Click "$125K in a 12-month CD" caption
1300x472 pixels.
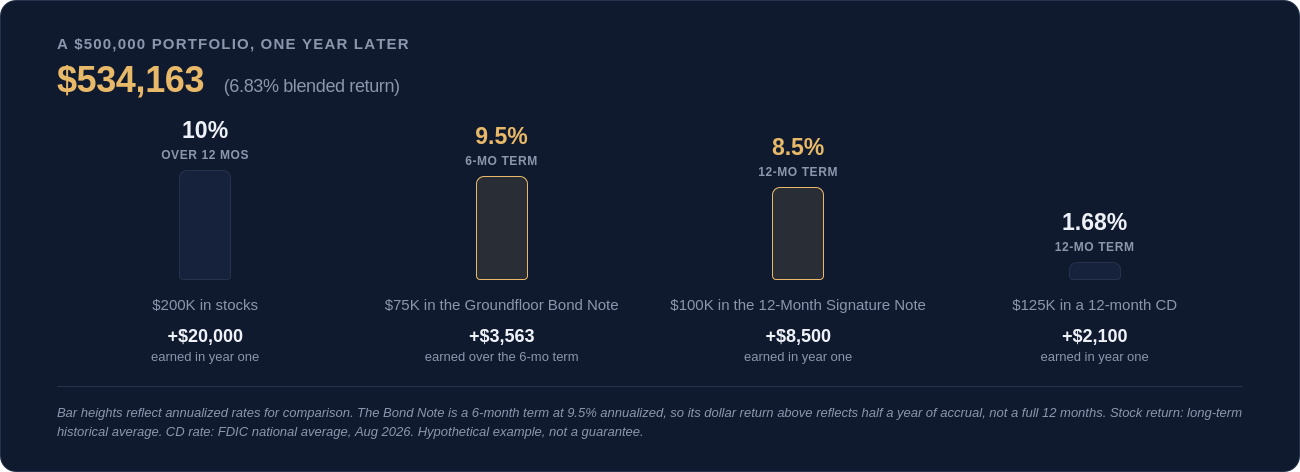pos(1094,304)
